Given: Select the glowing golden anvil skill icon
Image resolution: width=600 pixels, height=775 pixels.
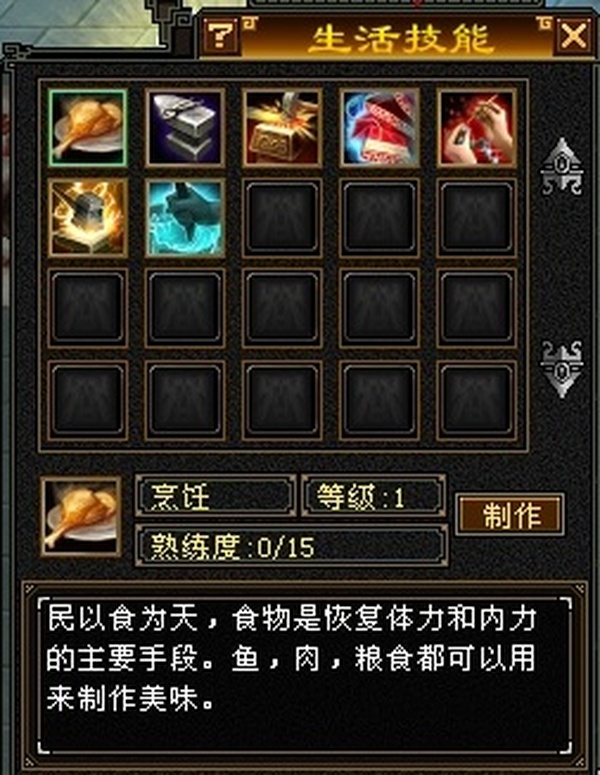Looking at the screenshot, I should [x=88, y=218].
